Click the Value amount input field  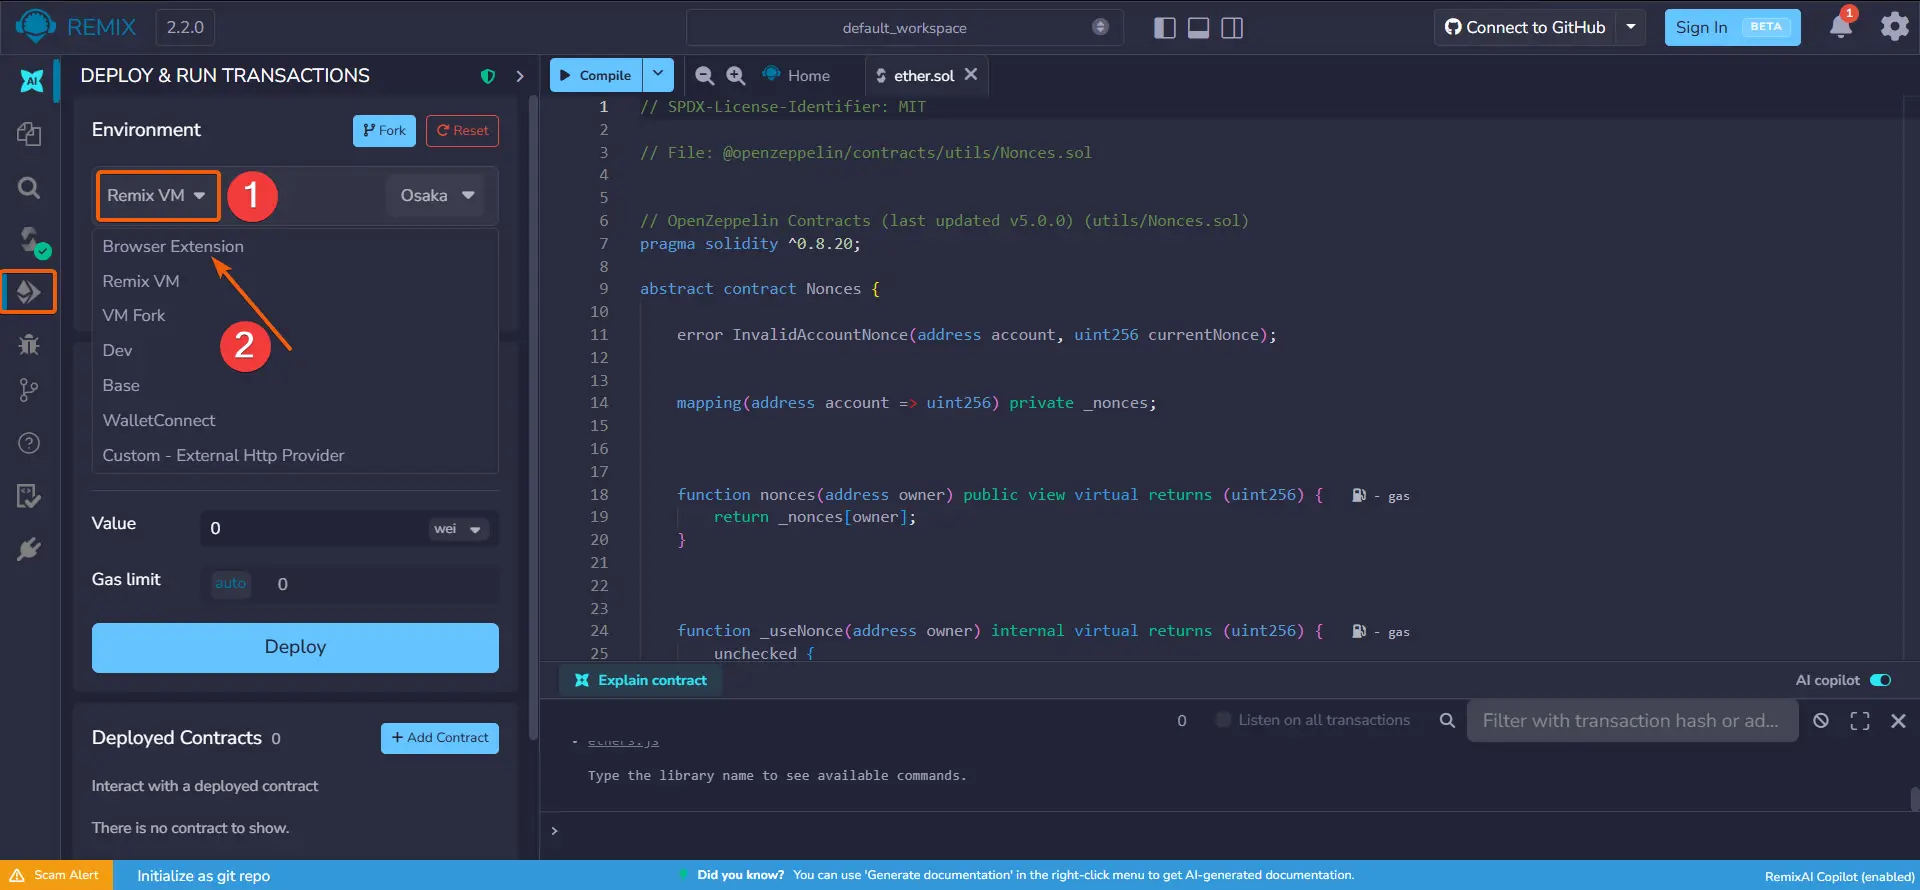coord(316,529)
